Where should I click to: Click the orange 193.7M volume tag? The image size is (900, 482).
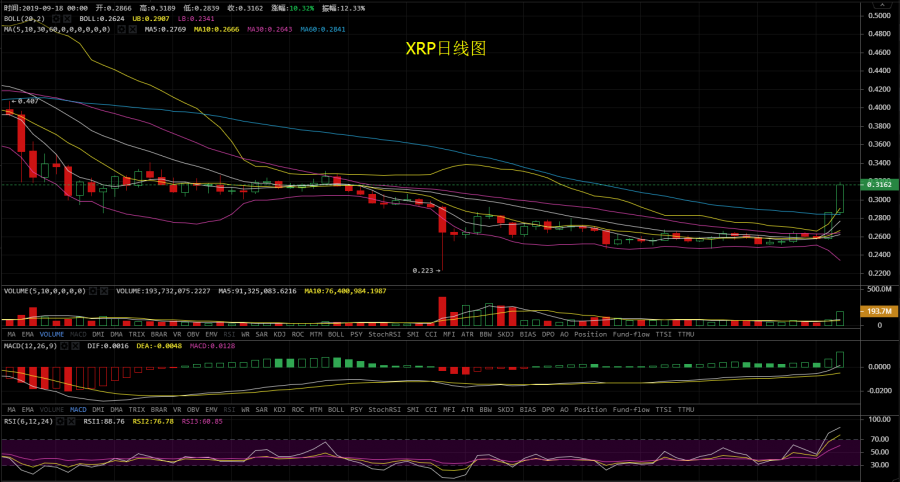pos(878,311)
